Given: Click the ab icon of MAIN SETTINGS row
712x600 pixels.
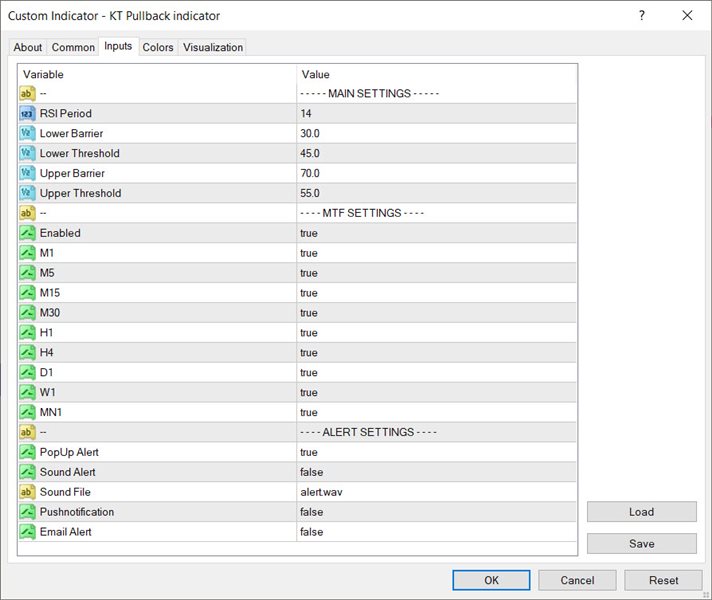Looking at the screenshot, I should tap(27, 94).
